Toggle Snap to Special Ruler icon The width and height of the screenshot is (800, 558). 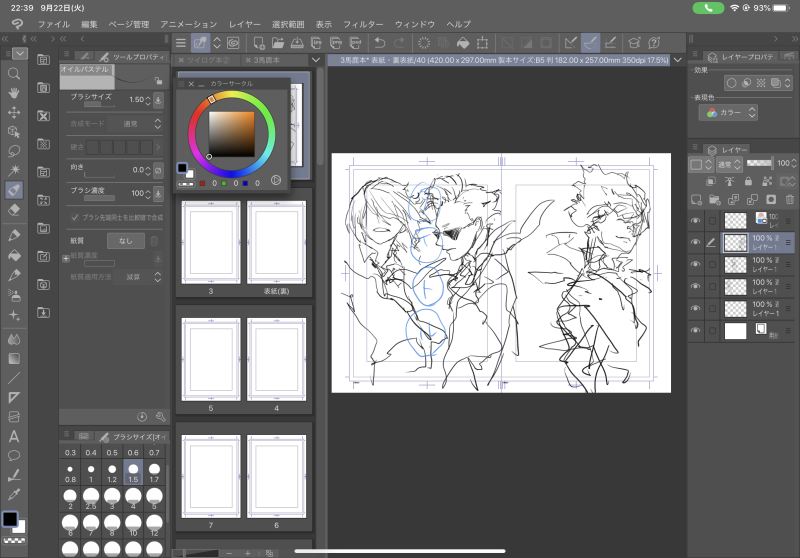590,43
